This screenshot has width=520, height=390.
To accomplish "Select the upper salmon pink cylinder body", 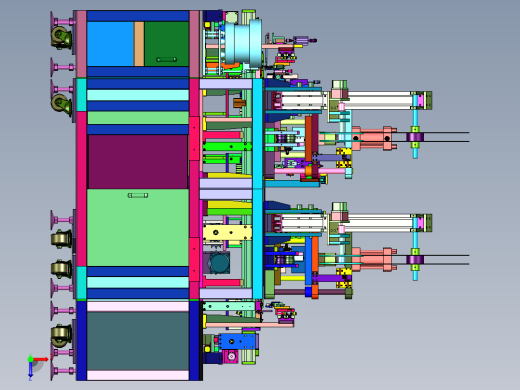I will (x=373, y=138).
